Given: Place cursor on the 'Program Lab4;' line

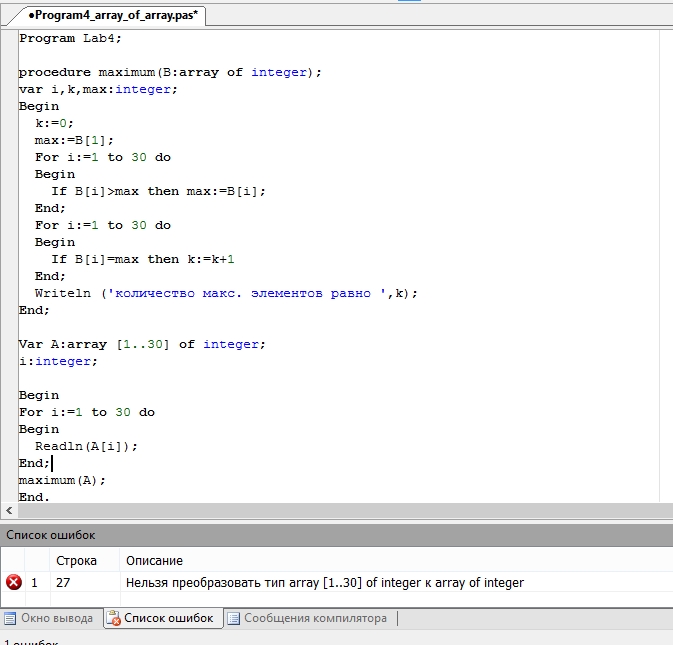Looking at the screenshot, I should tap(70, 38).
